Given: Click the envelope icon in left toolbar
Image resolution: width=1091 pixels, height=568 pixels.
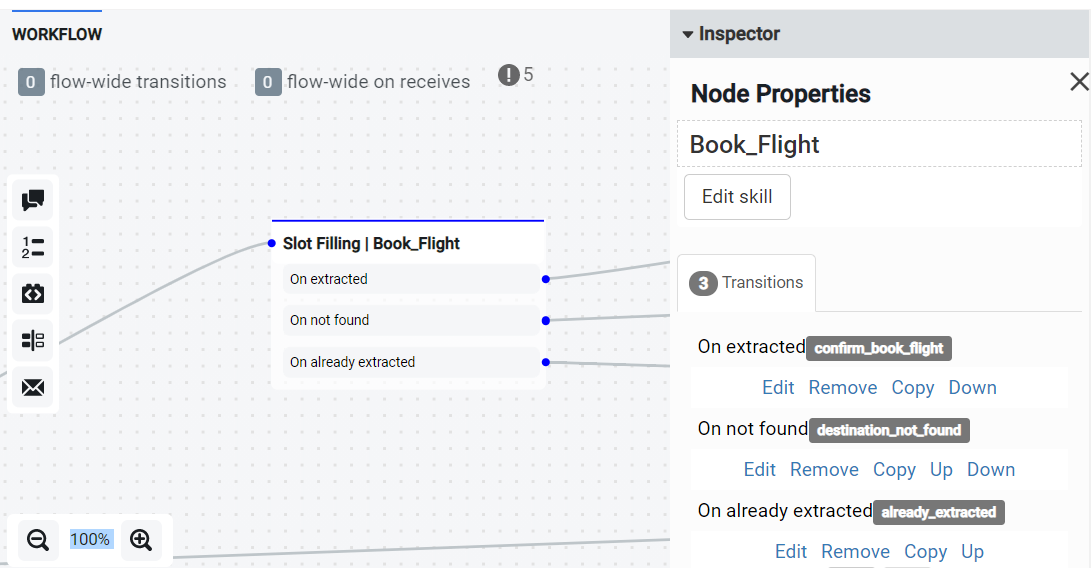Looking at the screenshot, I should (33, 387).
